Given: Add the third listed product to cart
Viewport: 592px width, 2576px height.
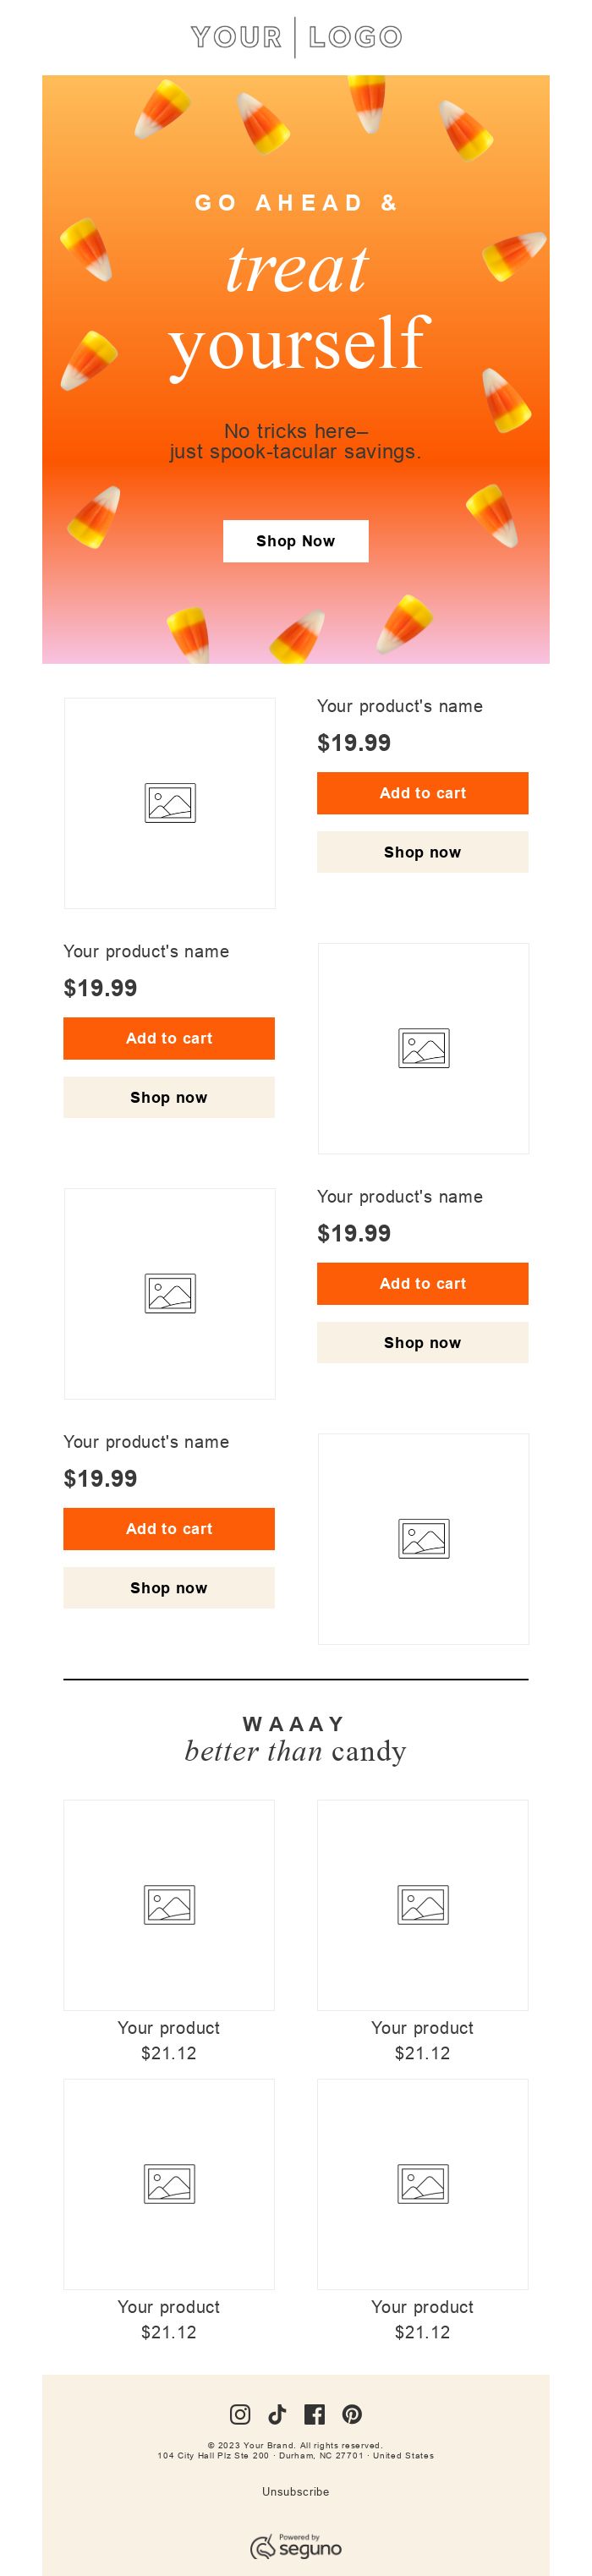Looking at the screenshot, I should click(422, 1283).
